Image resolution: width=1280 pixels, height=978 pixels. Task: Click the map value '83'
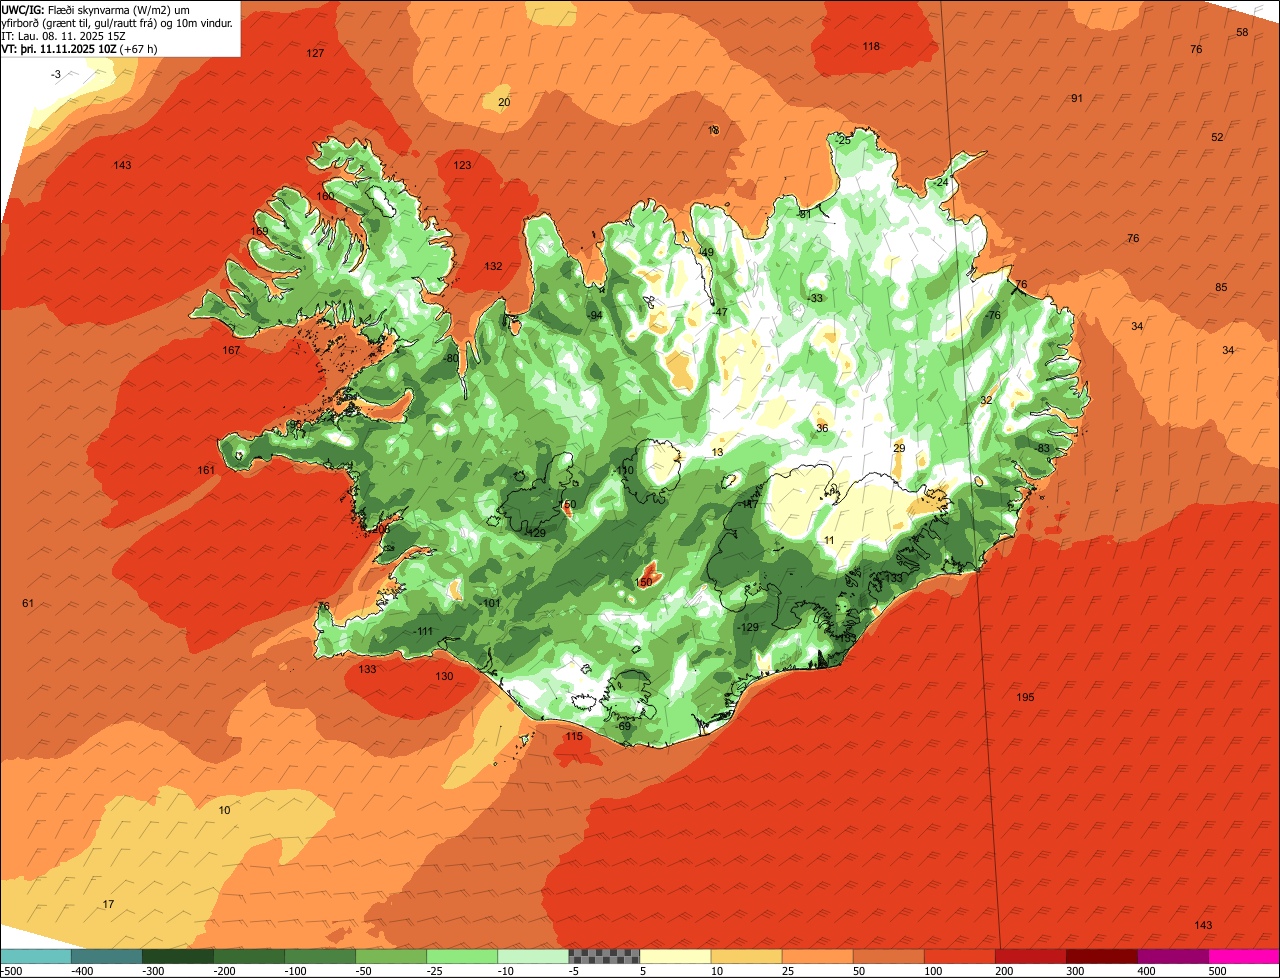click(x=1044, y=448)
